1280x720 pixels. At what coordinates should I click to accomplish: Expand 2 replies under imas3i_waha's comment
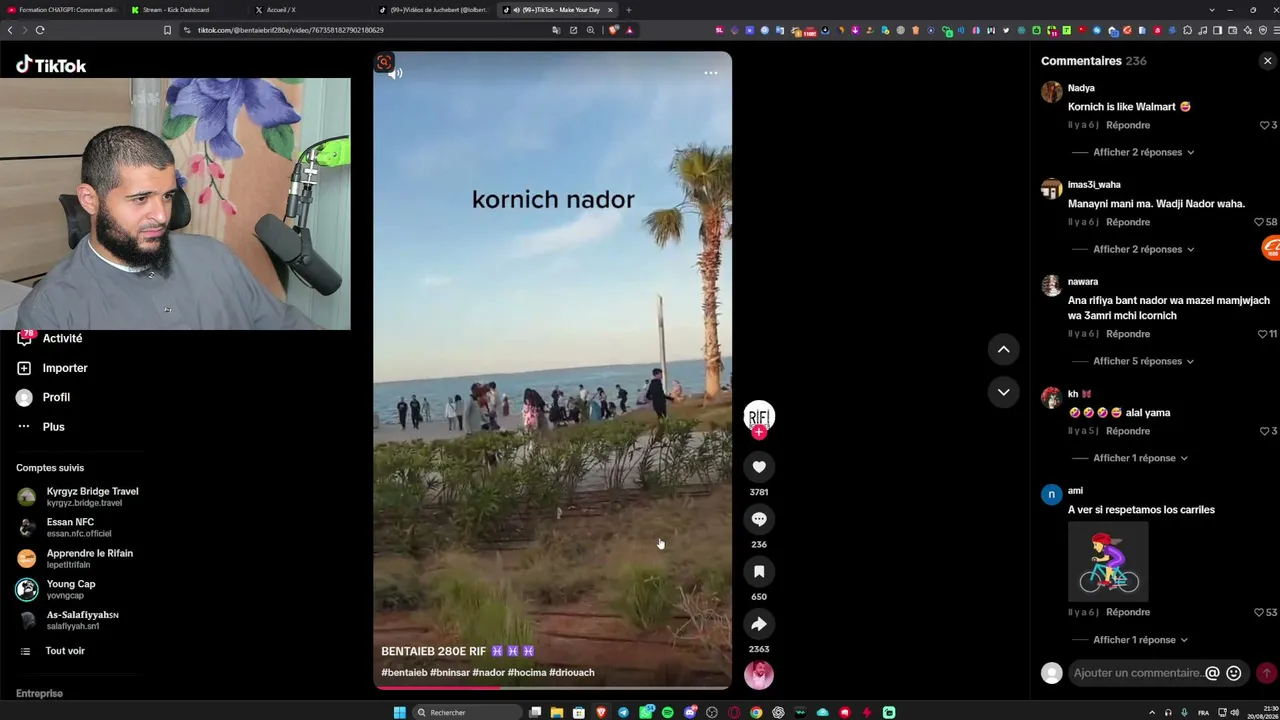tap(1143, 249)
